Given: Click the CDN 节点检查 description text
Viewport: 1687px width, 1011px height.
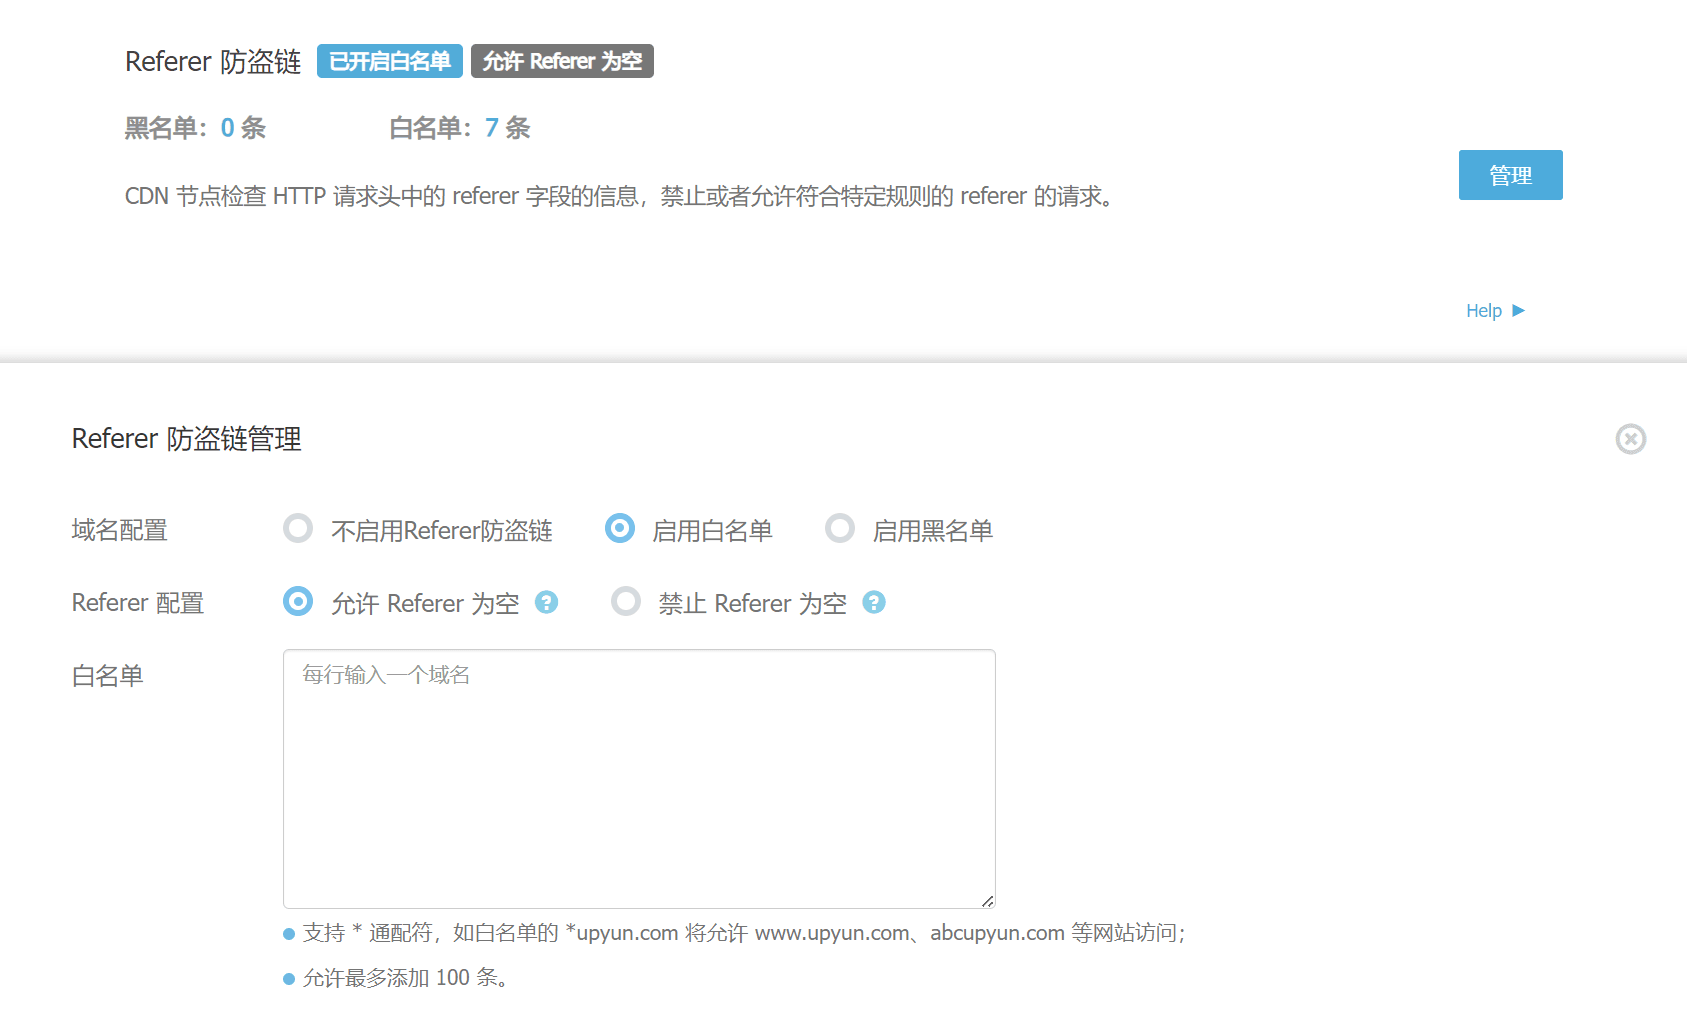Looking at the screenshot, I should click(x=619, y=196).
